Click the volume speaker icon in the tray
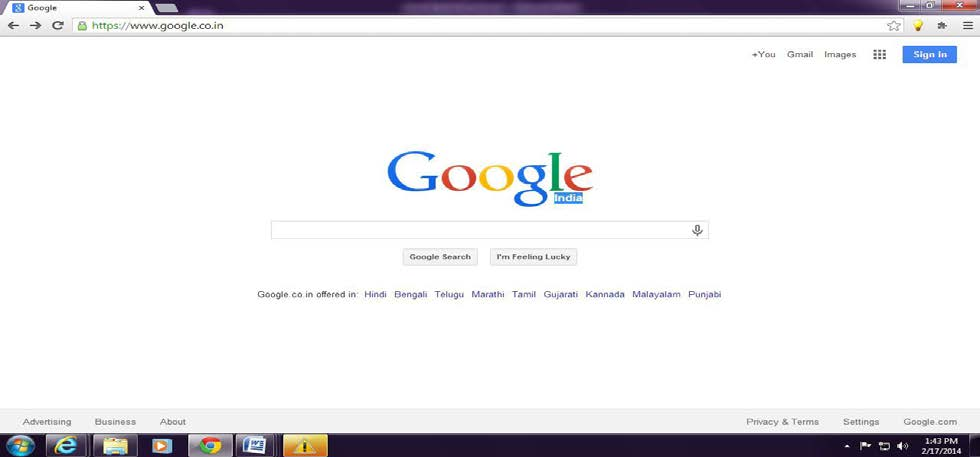The image size is (980, 457). pyautogui.click(x=902, y=446)
